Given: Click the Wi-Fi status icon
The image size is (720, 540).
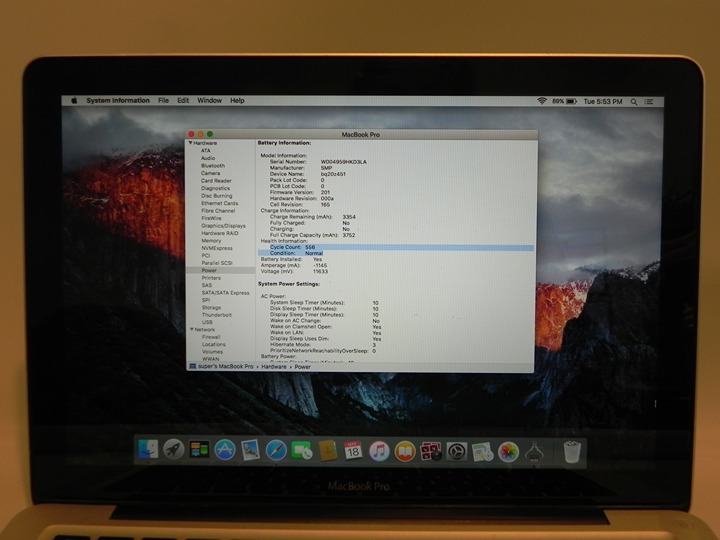Looking at the screenshot, I should pyautogui.click(x=542, y=101).
